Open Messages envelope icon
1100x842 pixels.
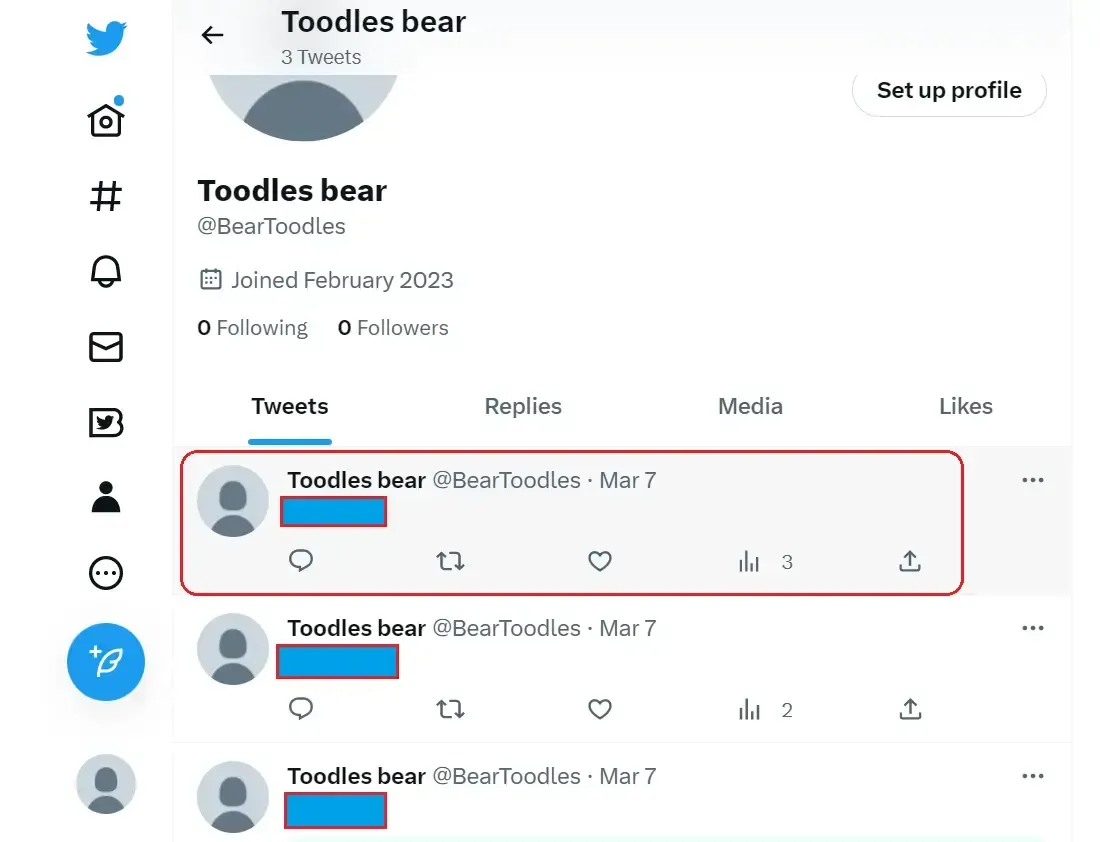(x=106, y=347)
